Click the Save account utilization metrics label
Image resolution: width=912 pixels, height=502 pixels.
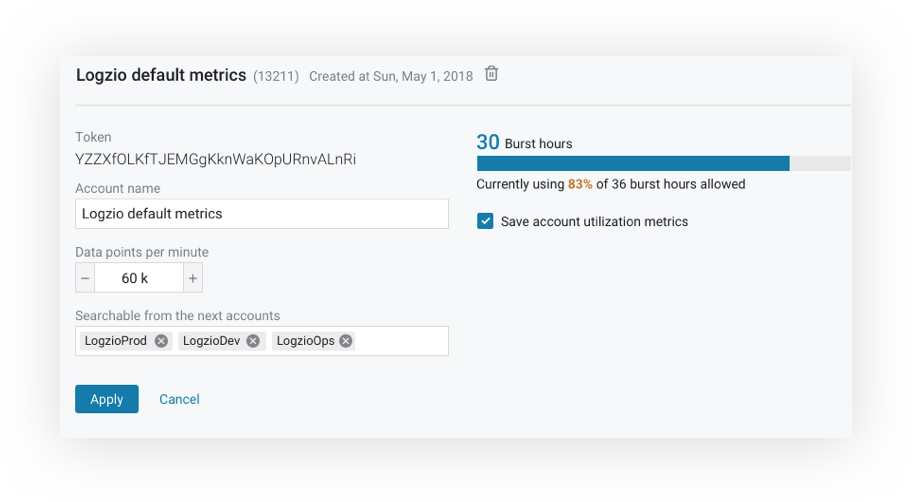594,222
